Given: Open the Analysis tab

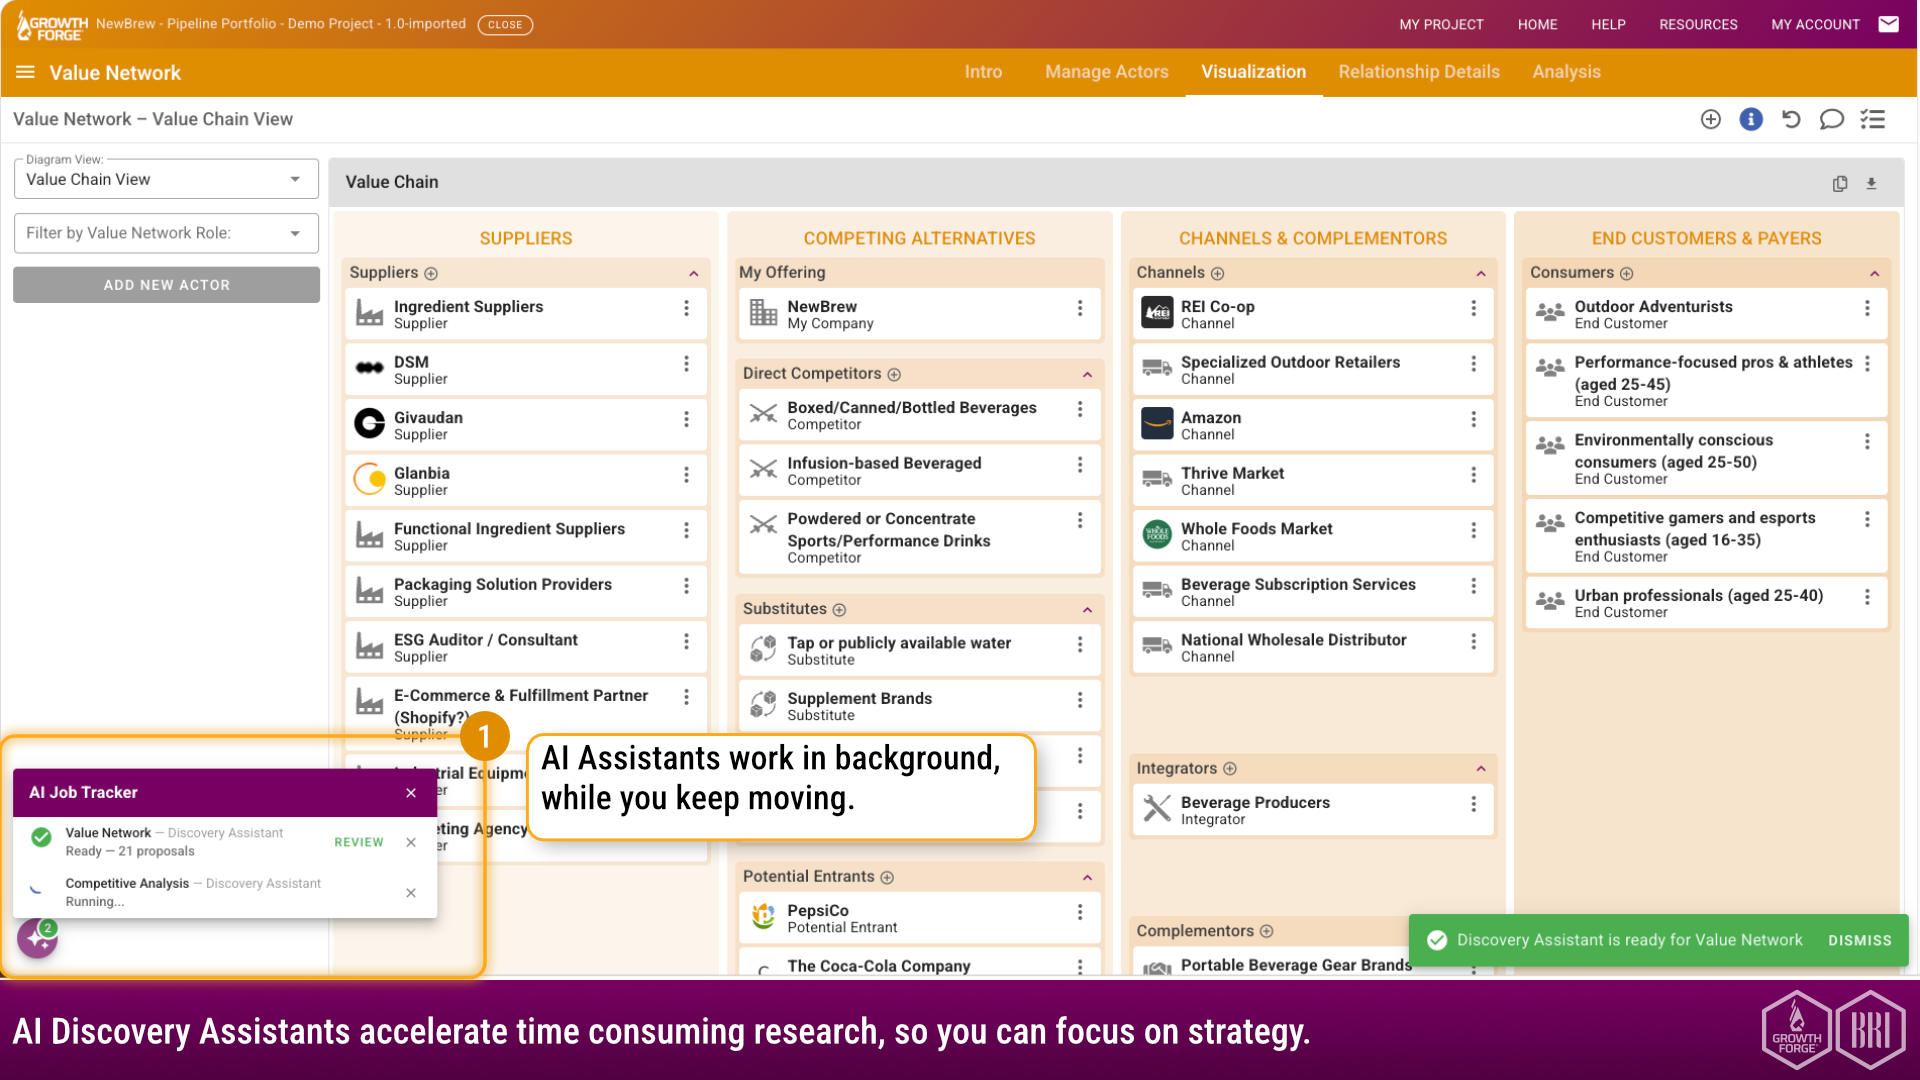Looking at the screenshot, I should 1566,72.
